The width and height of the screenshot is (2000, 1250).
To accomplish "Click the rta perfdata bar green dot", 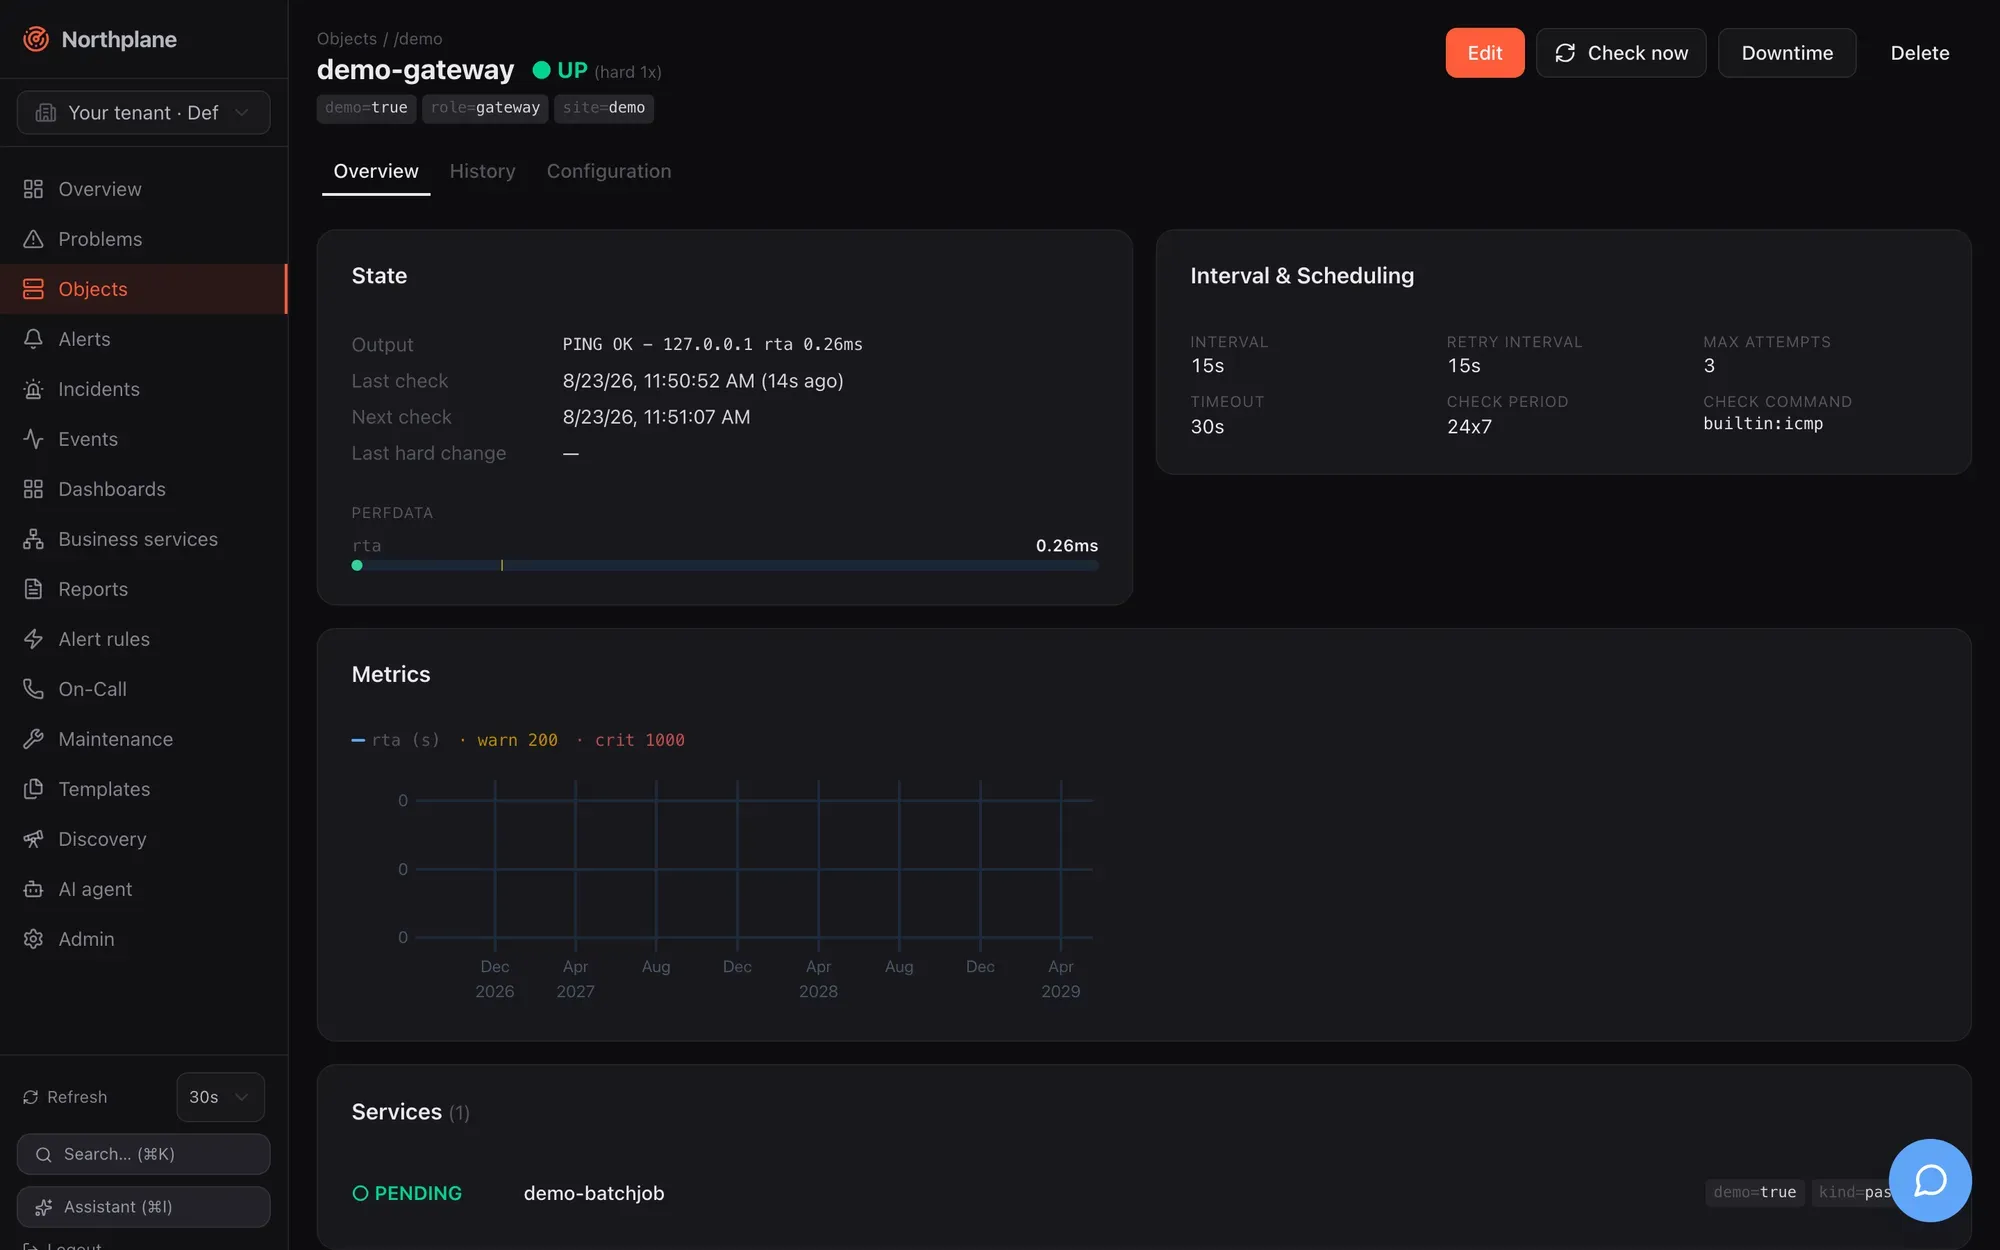I will 357,566.
